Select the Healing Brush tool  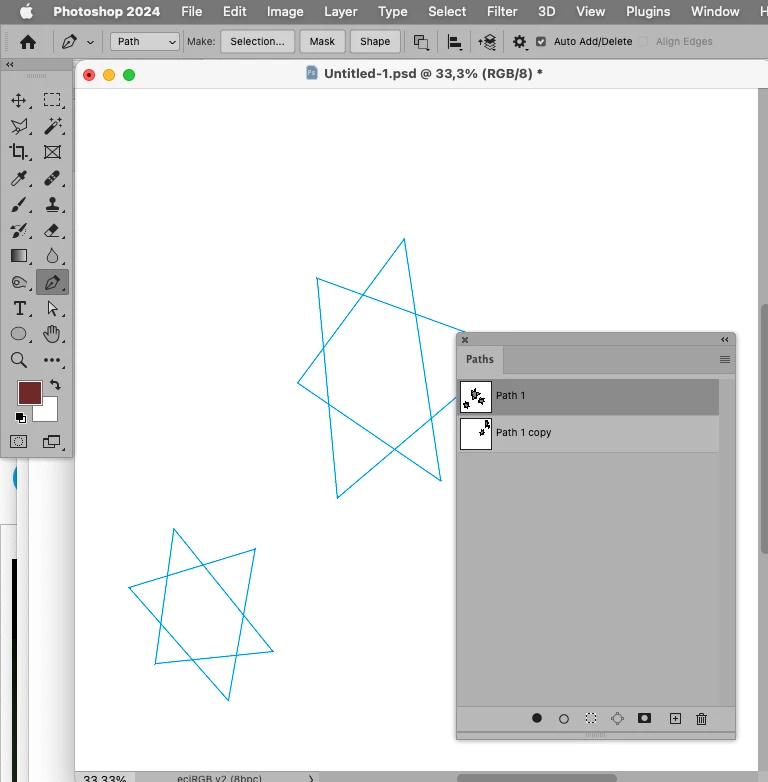coord(52,178)
